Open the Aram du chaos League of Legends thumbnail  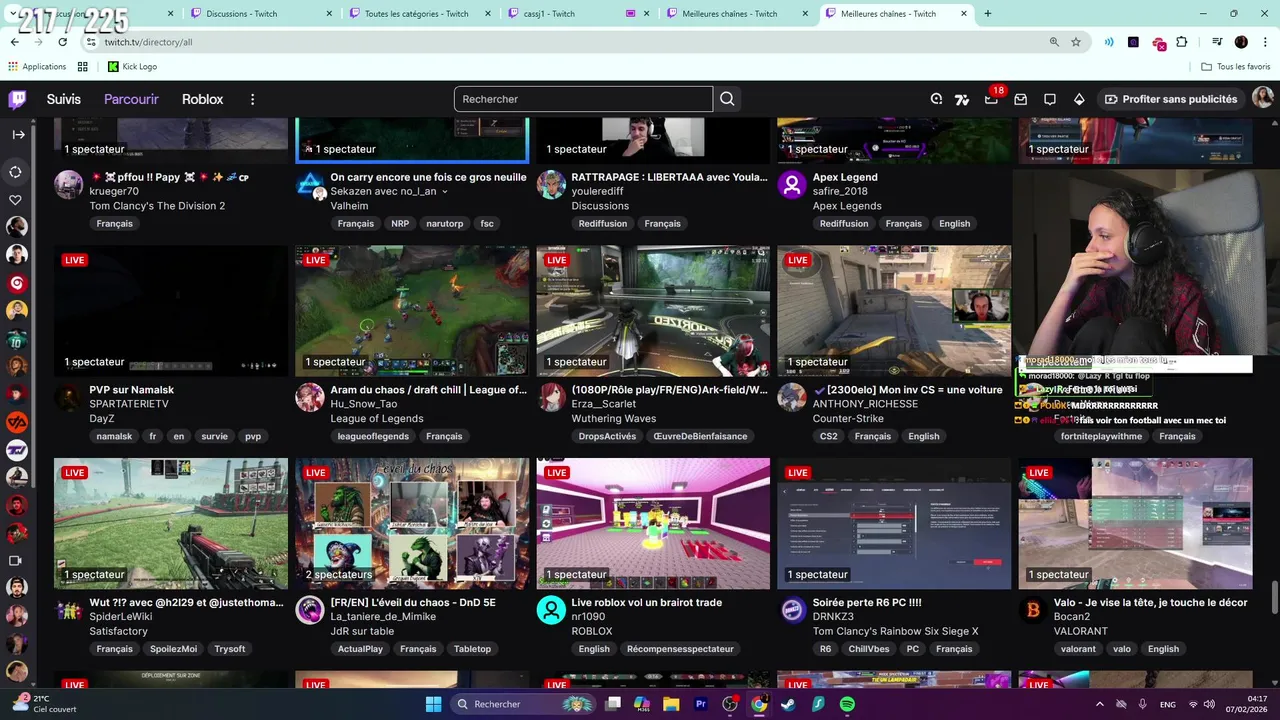point(412,311)
